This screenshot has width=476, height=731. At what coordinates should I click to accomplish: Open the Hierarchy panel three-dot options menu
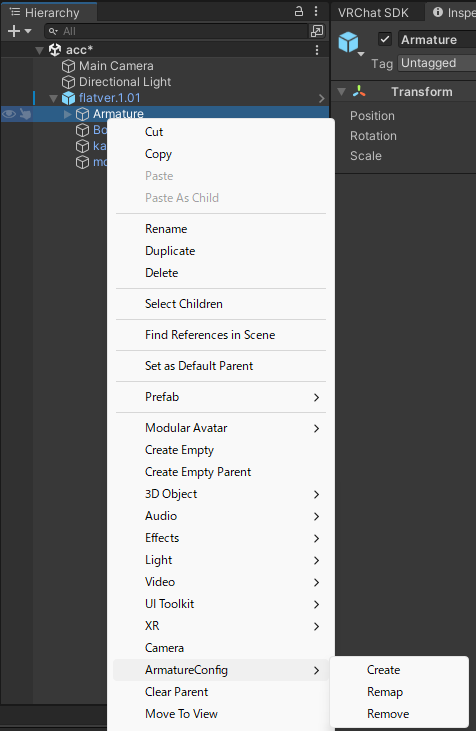316,12
